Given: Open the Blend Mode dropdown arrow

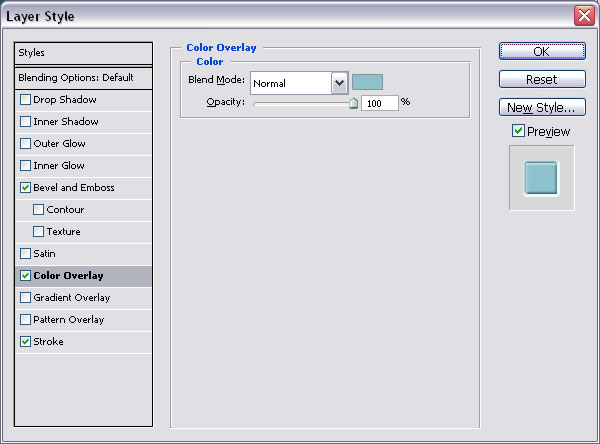Looking at the screenshot, I should click(x=339, y=83).
